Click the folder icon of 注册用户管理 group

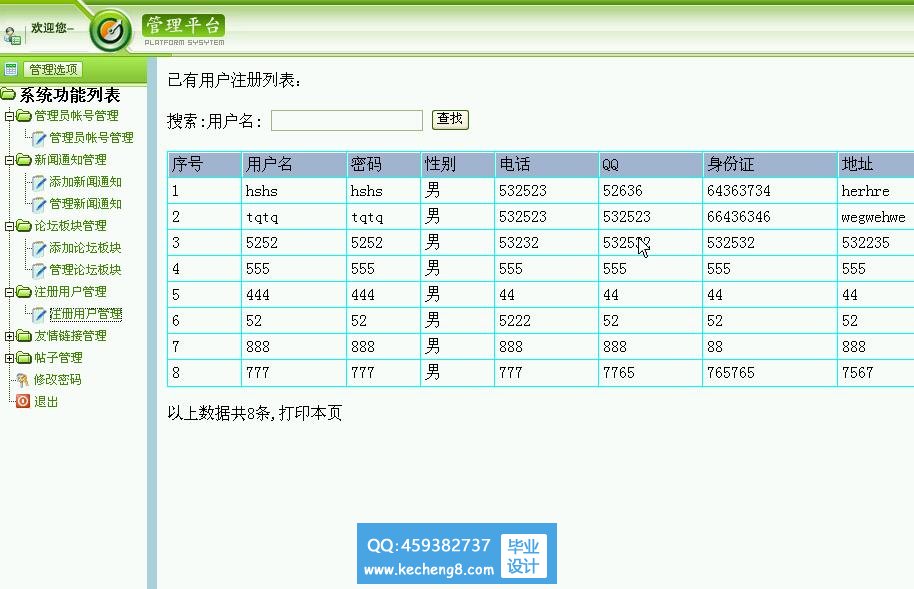click(x=24, y=292)
